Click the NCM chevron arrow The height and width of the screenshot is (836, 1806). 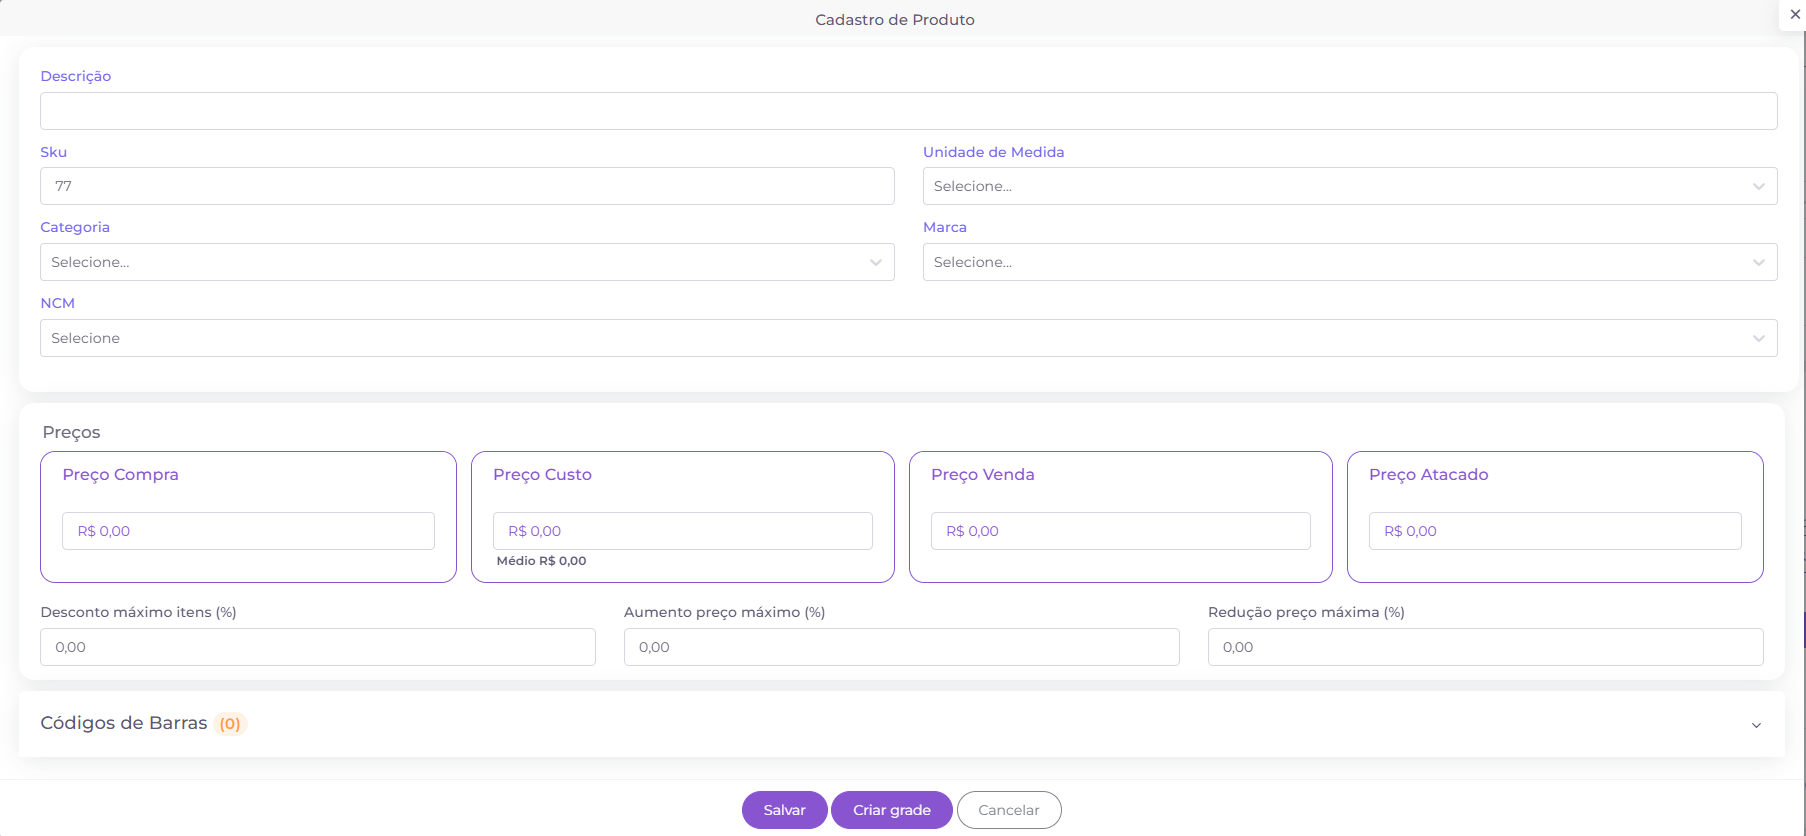tap(1758, 338)
